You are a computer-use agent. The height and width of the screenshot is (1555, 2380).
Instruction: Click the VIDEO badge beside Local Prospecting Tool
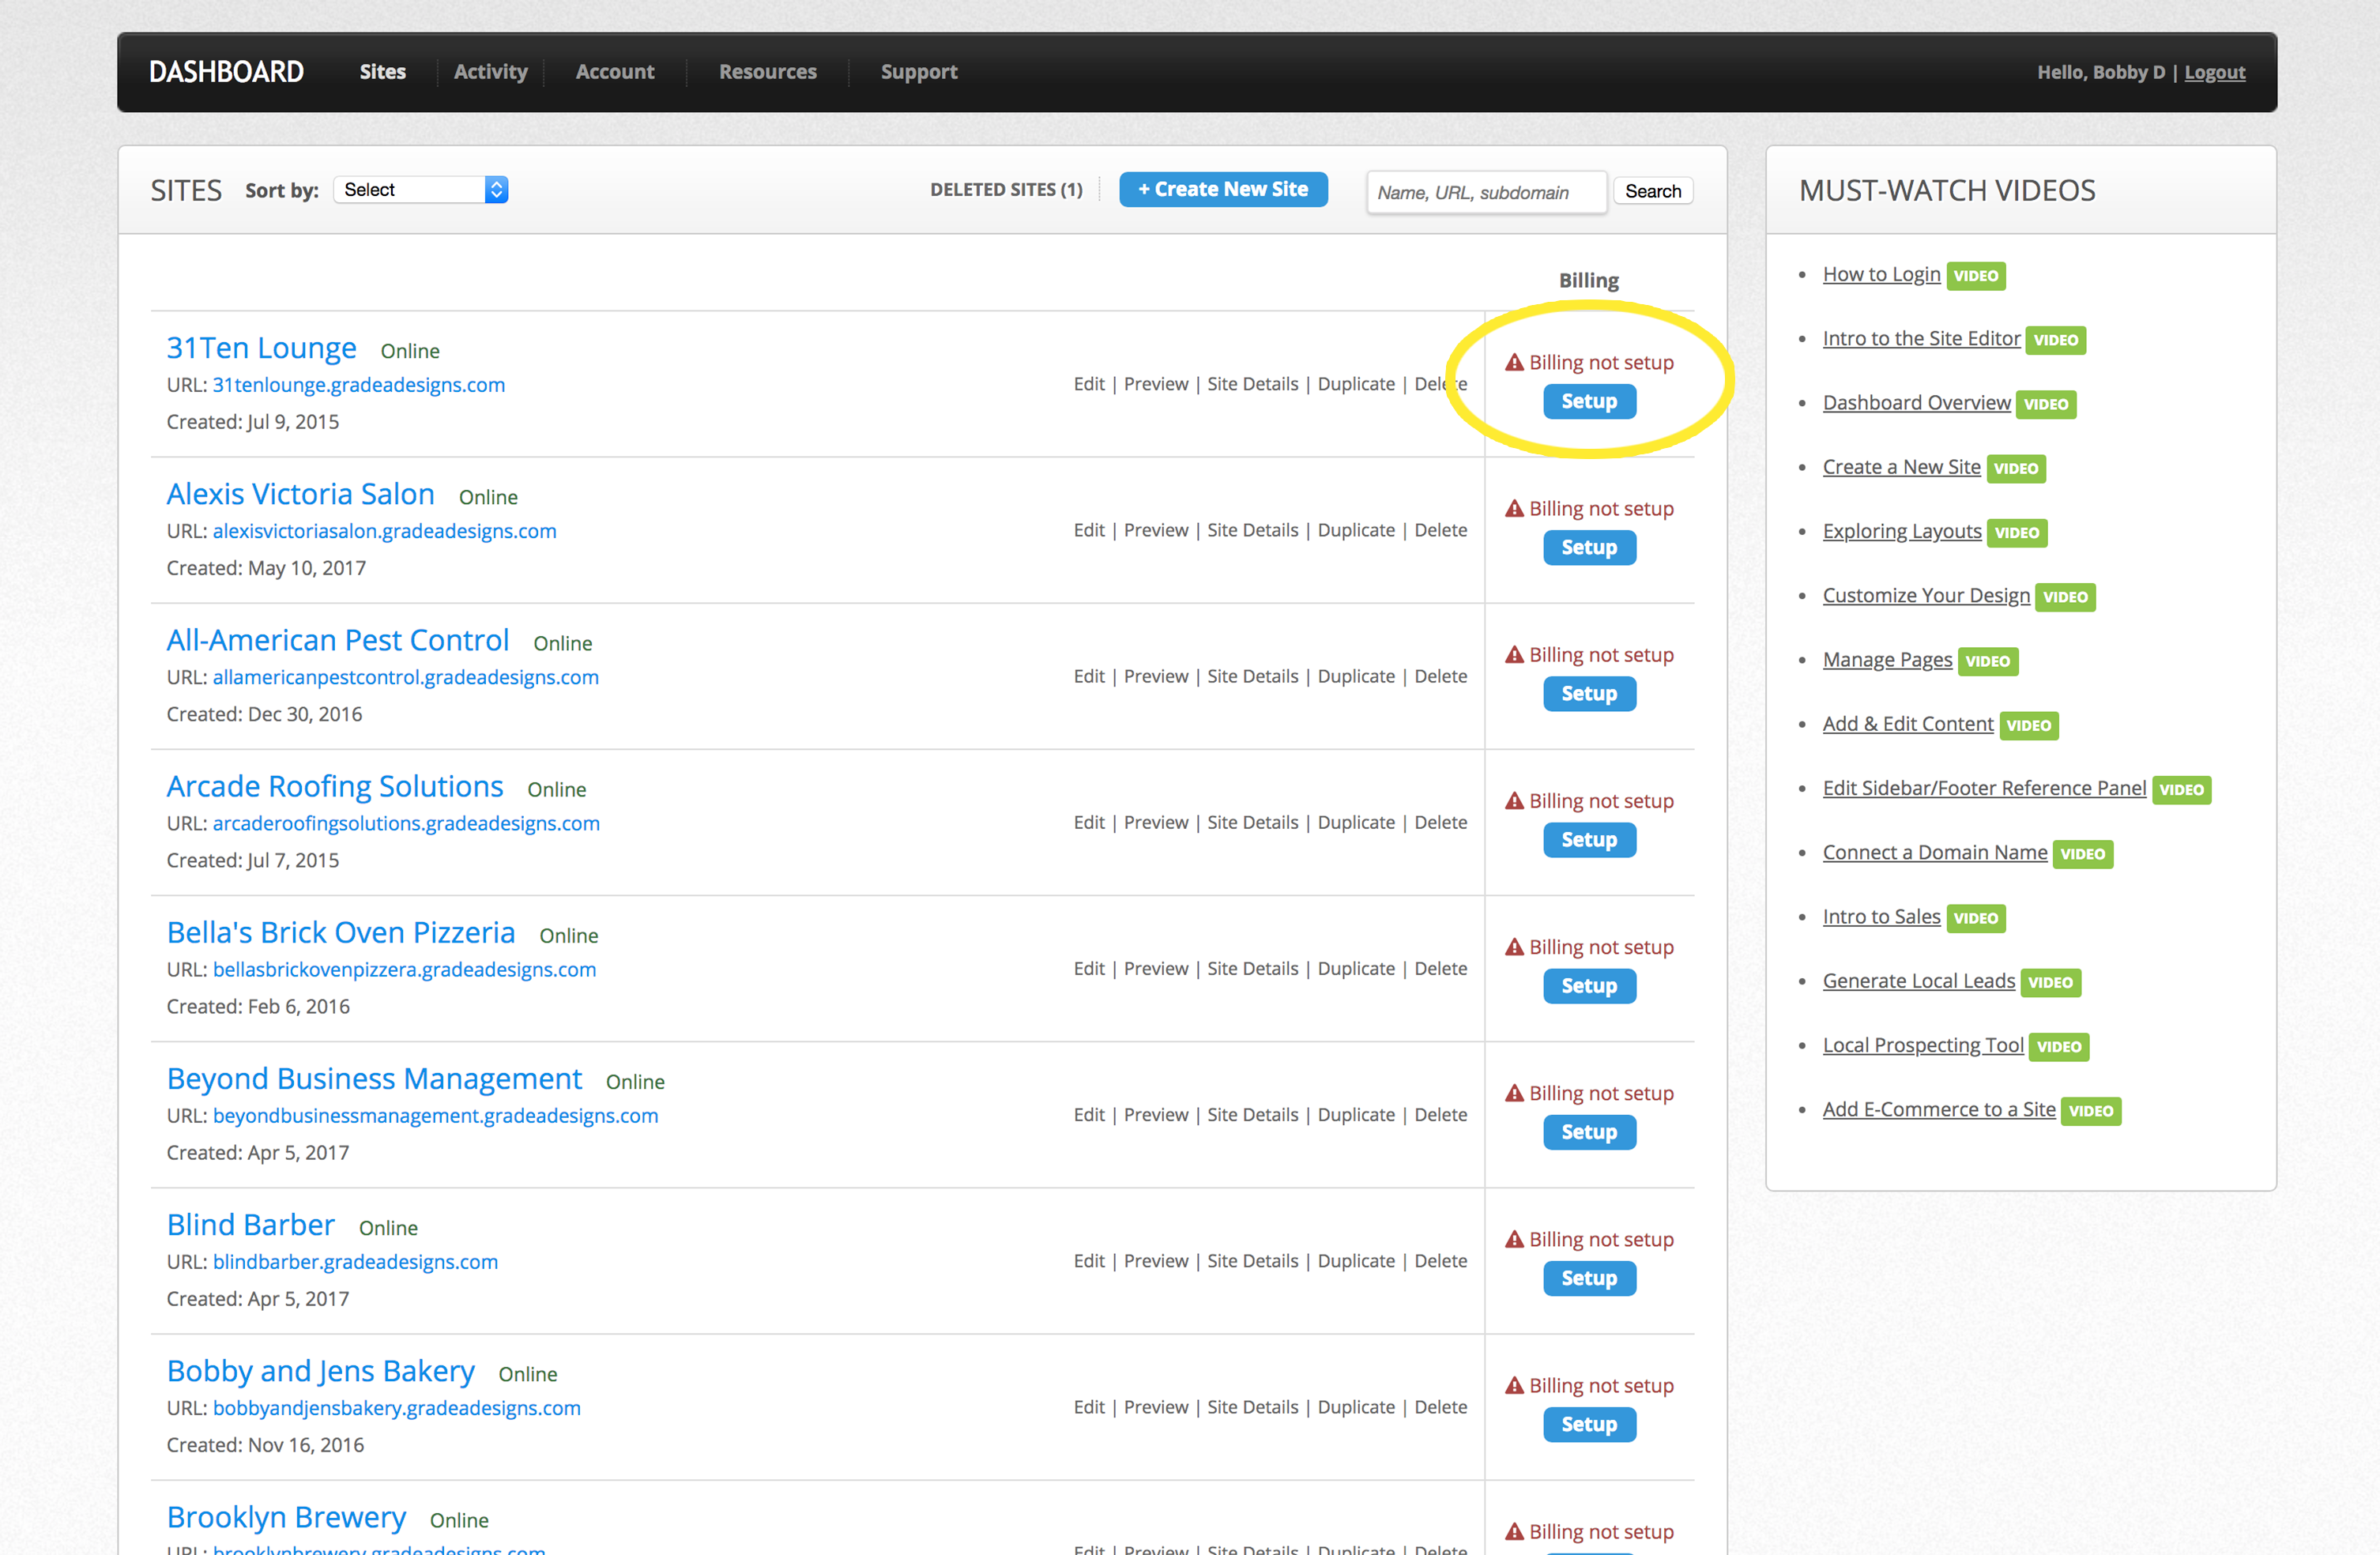click(x=2059, y=1046)
